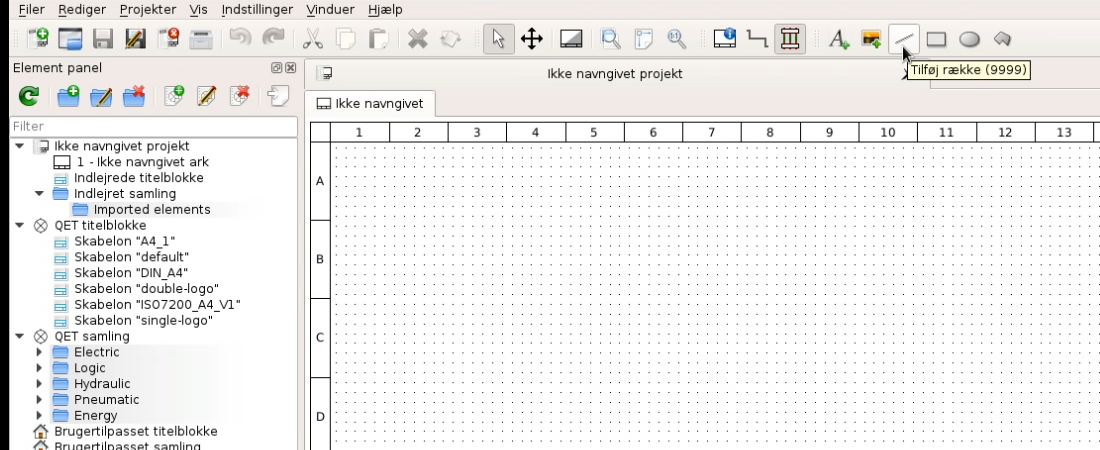The height and width of the screenshot is (450, 1100).
Task: Click the add text field tool
Action: (x=838, y=39)
